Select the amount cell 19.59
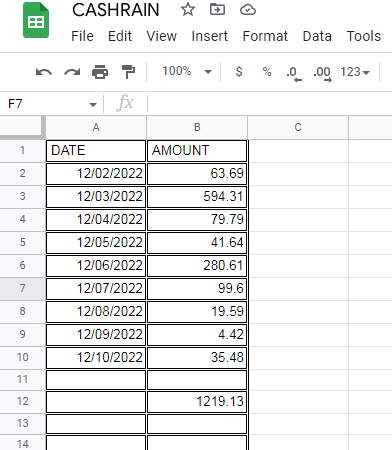 197,312
